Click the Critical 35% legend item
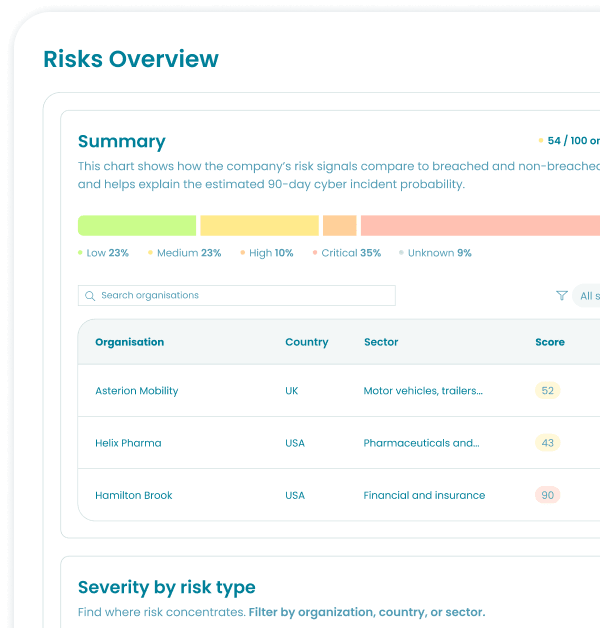Viewport: 600px width, 628px height. [347, 253]
